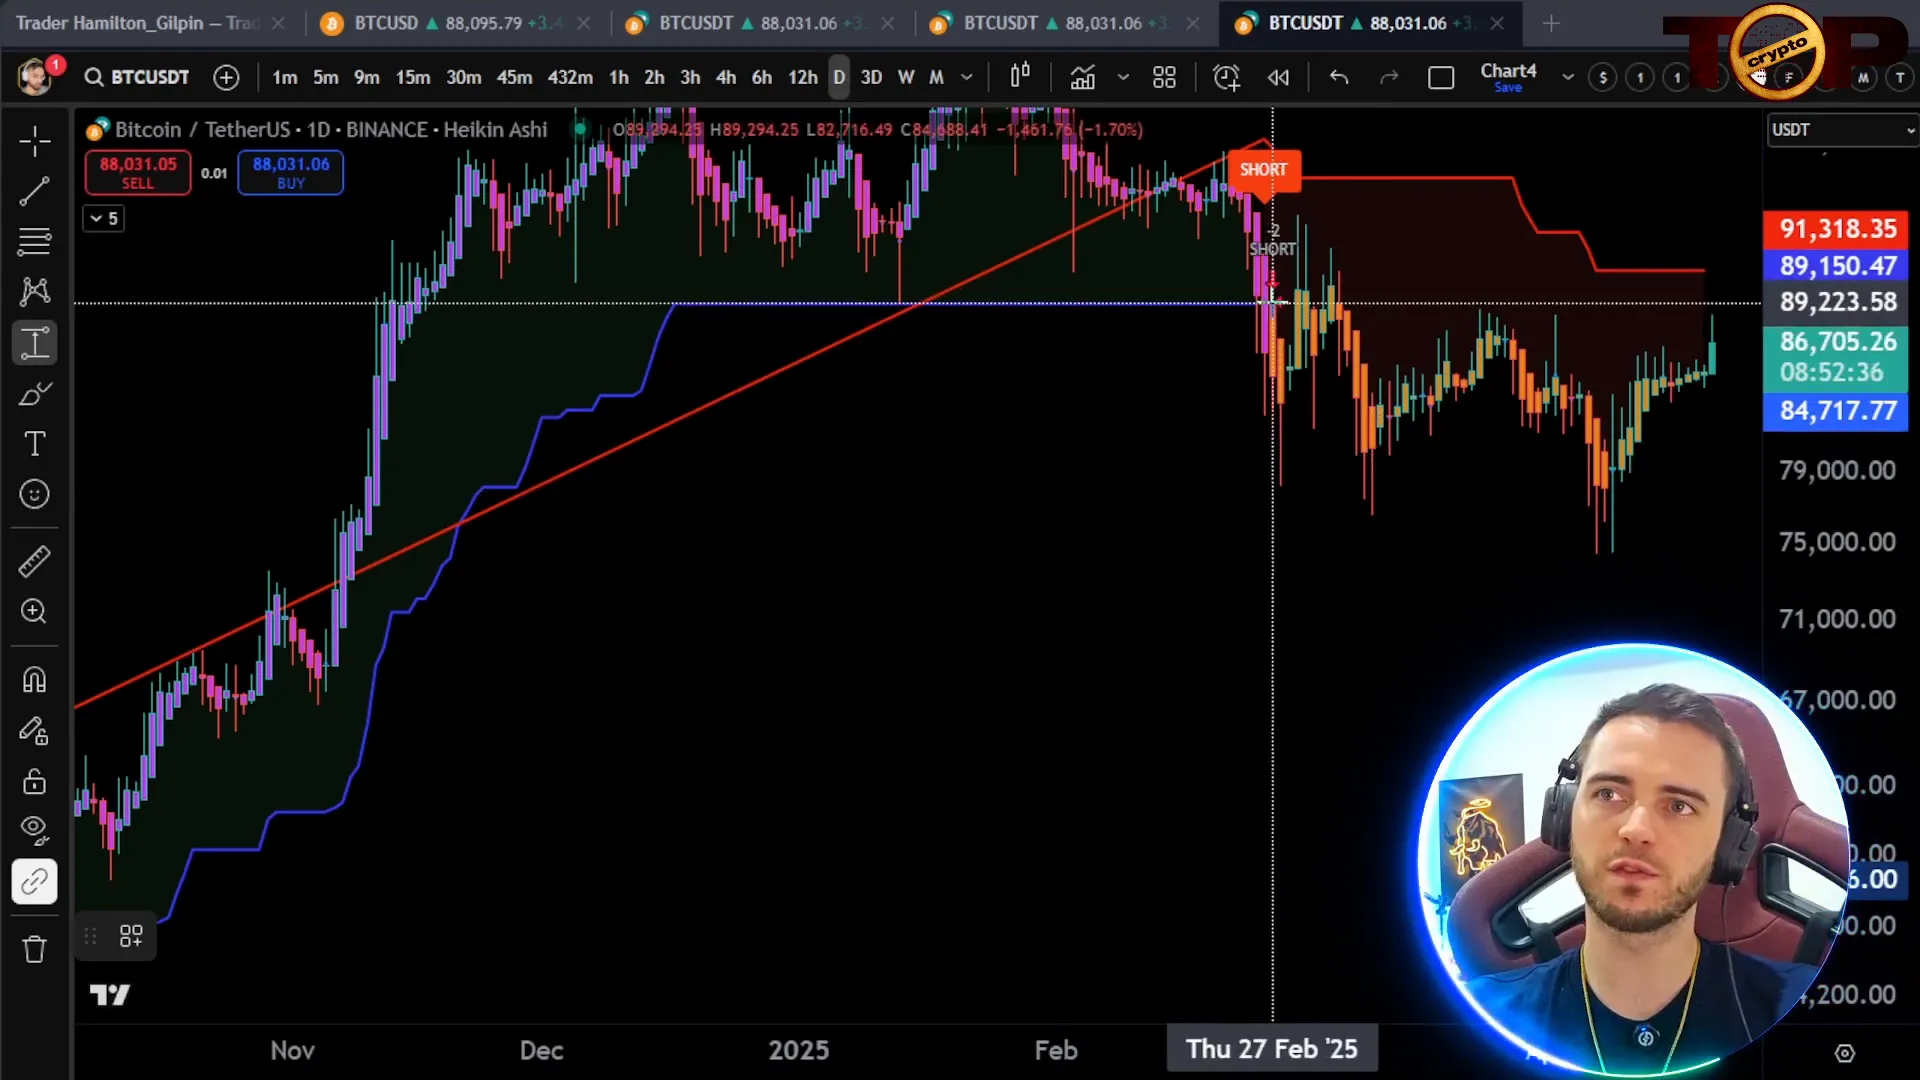Open the pattern drawing tools
1920x1080 pixels.
coord(35,292)
